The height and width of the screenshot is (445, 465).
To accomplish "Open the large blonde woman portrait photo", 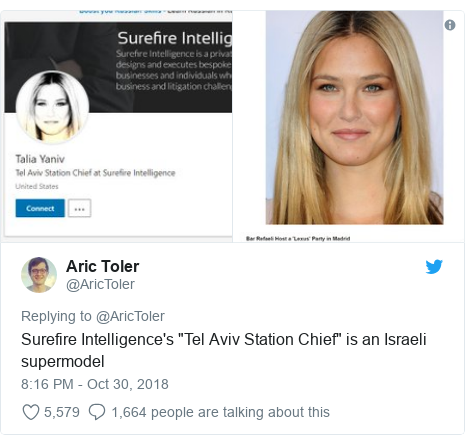I will click(354, 117).
